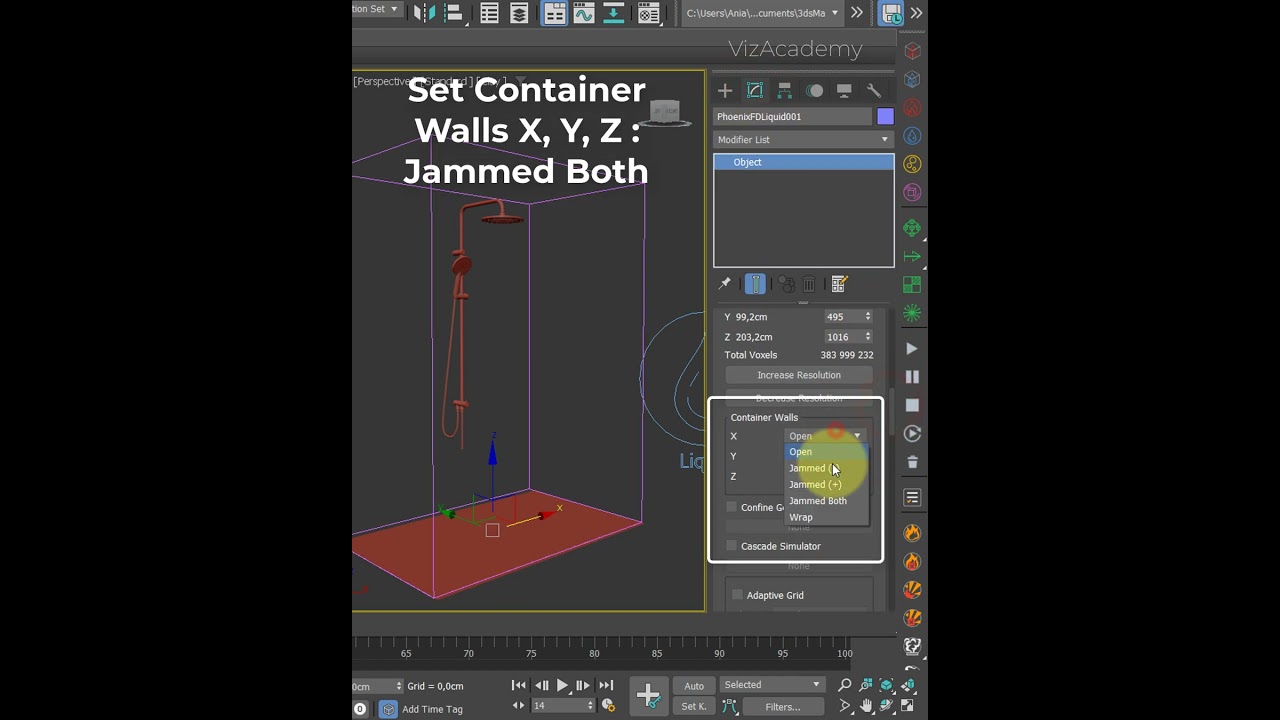Viewport: 1280px width, 720px height.
Task: Click the Increase Resolution button
Action: point(799,375)
